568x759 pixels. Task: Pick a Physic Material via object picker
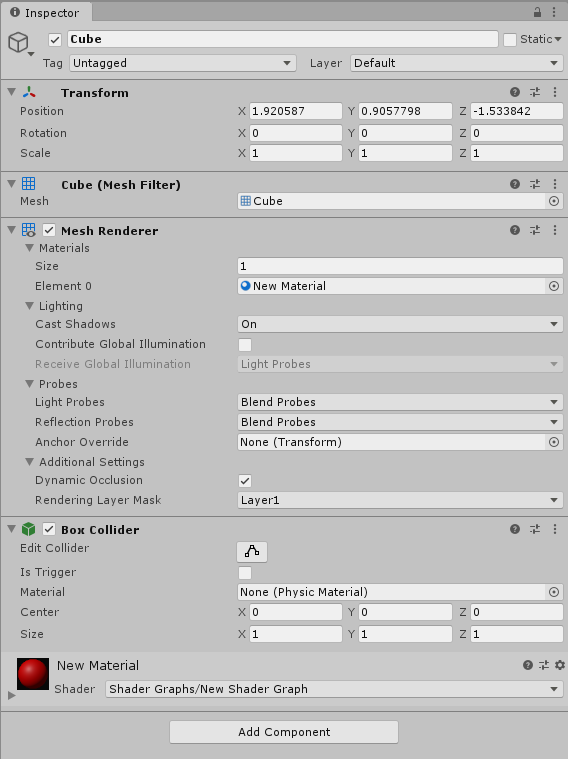click(x=554, y=592)
